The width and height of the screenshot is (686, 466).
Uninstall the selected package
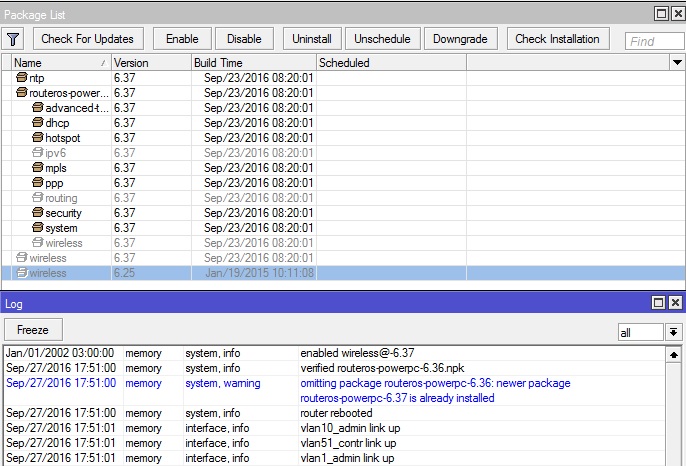coord(312,39)
